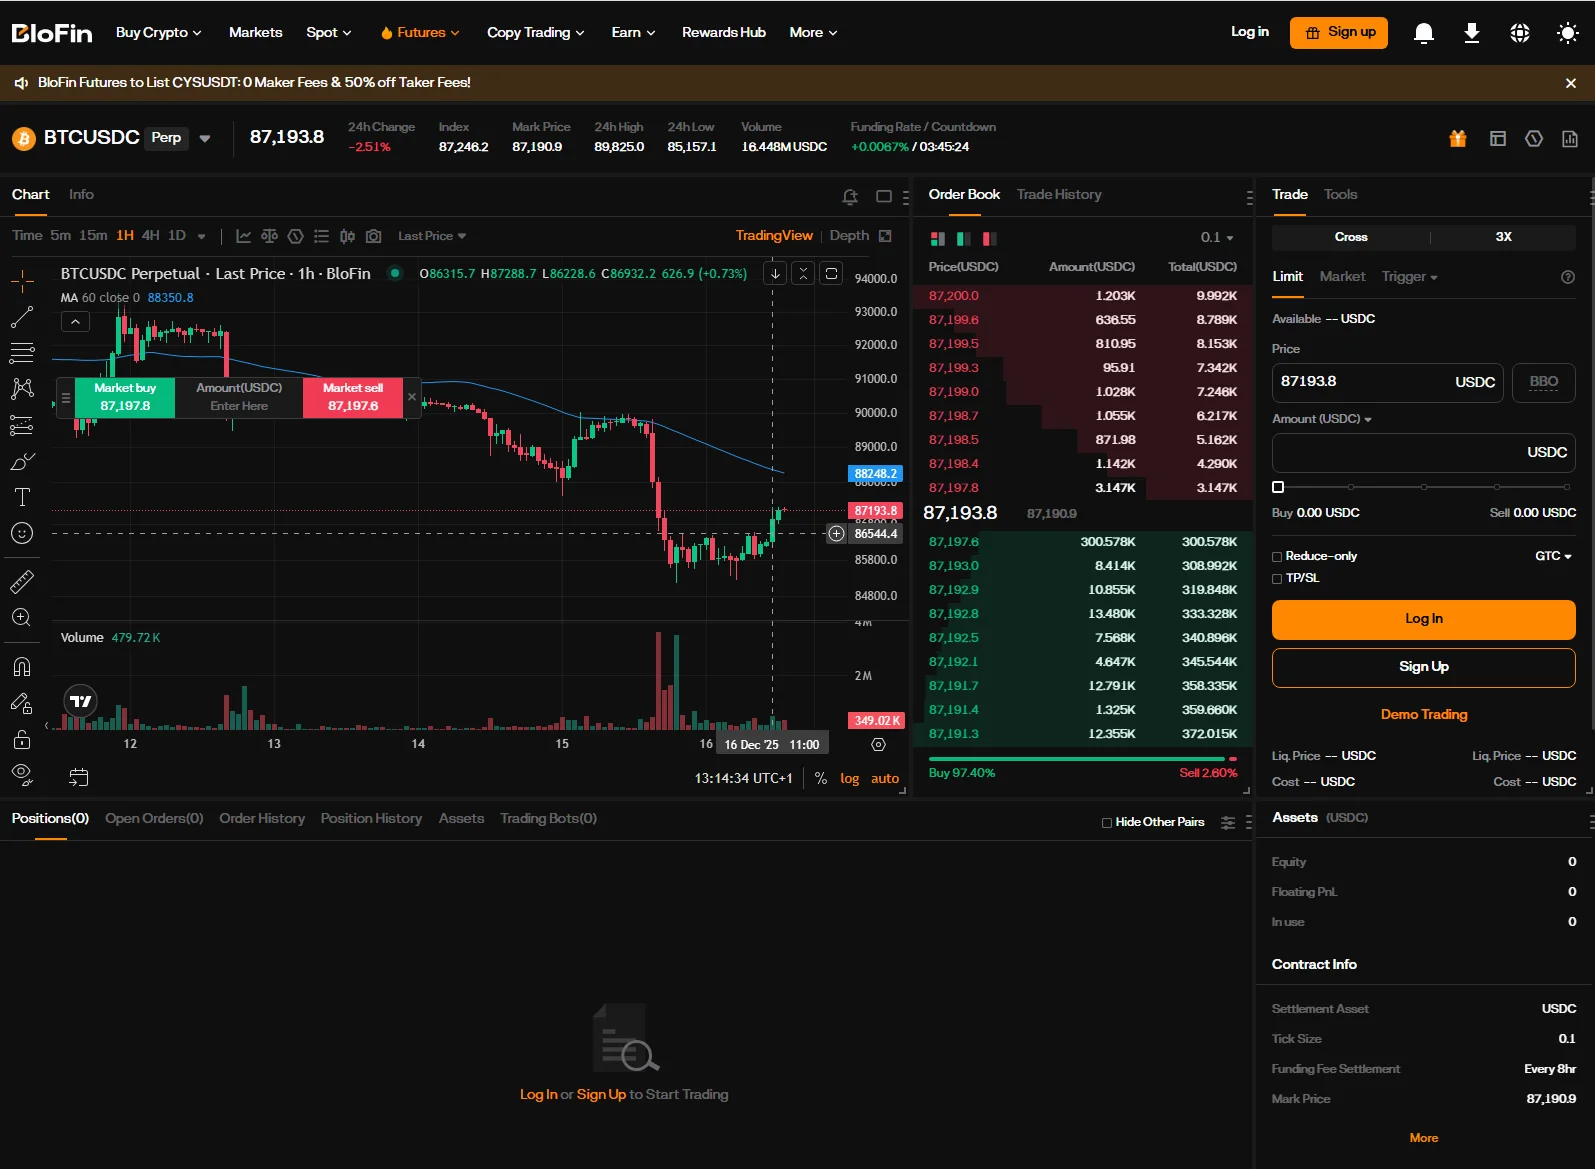
Task: Open the emoji icons tool
Action: tap(22, 533)
